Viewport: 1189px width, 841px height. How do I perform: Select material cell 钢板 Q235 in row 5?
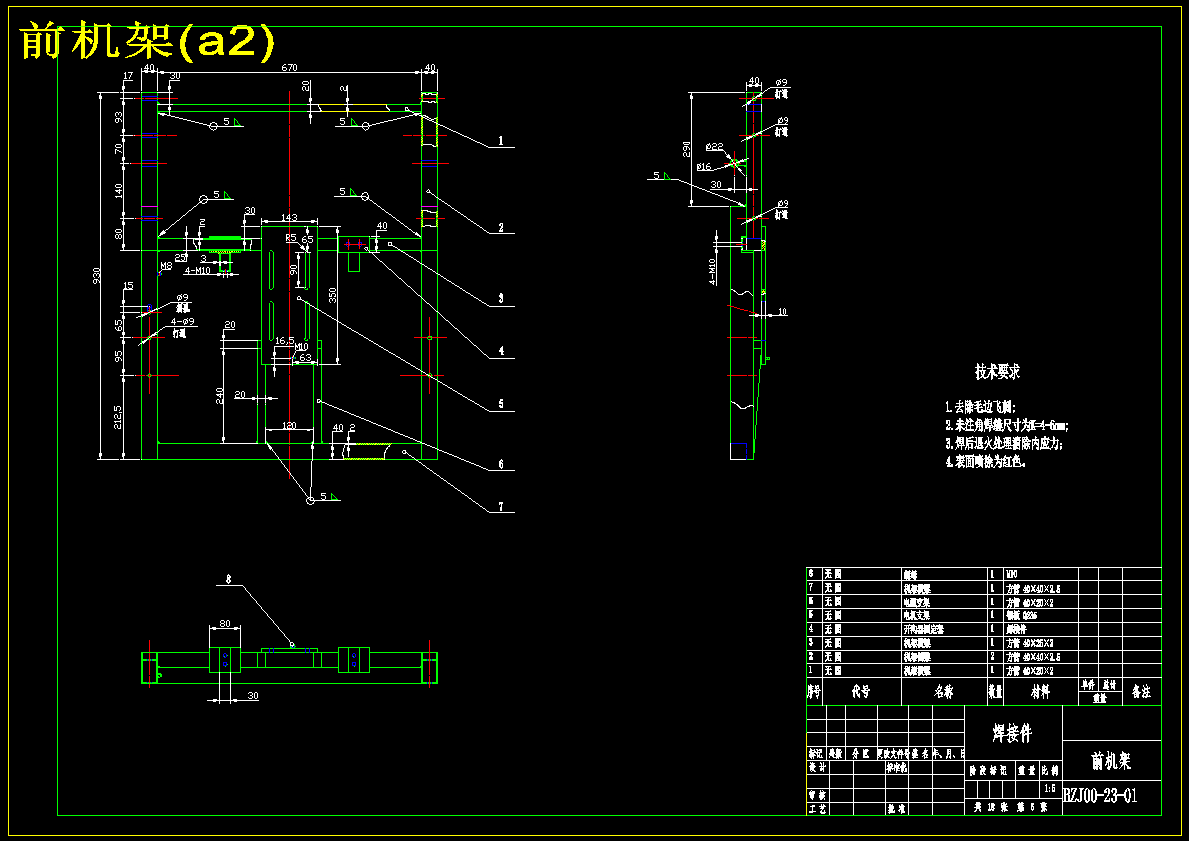point(1023,616)
